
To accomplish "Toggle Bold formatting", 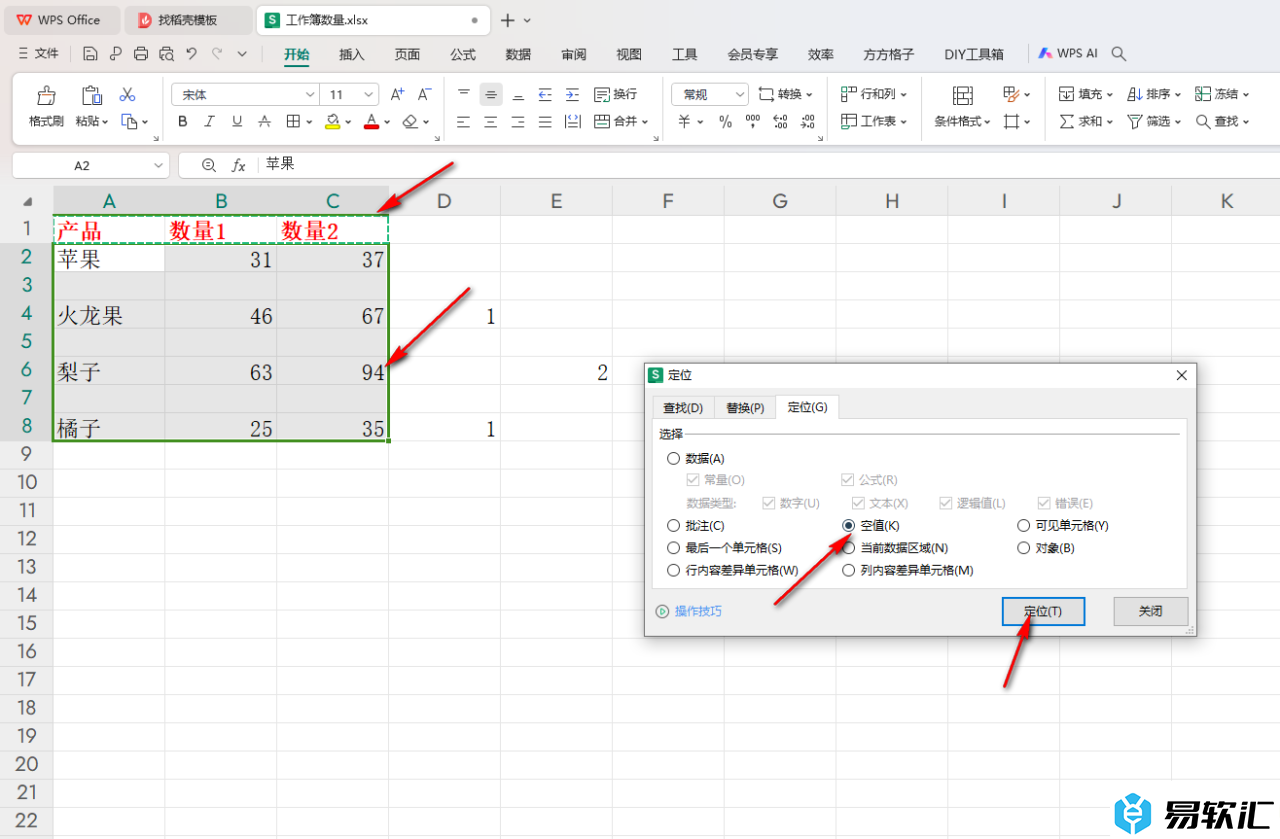I will [182, 122].
